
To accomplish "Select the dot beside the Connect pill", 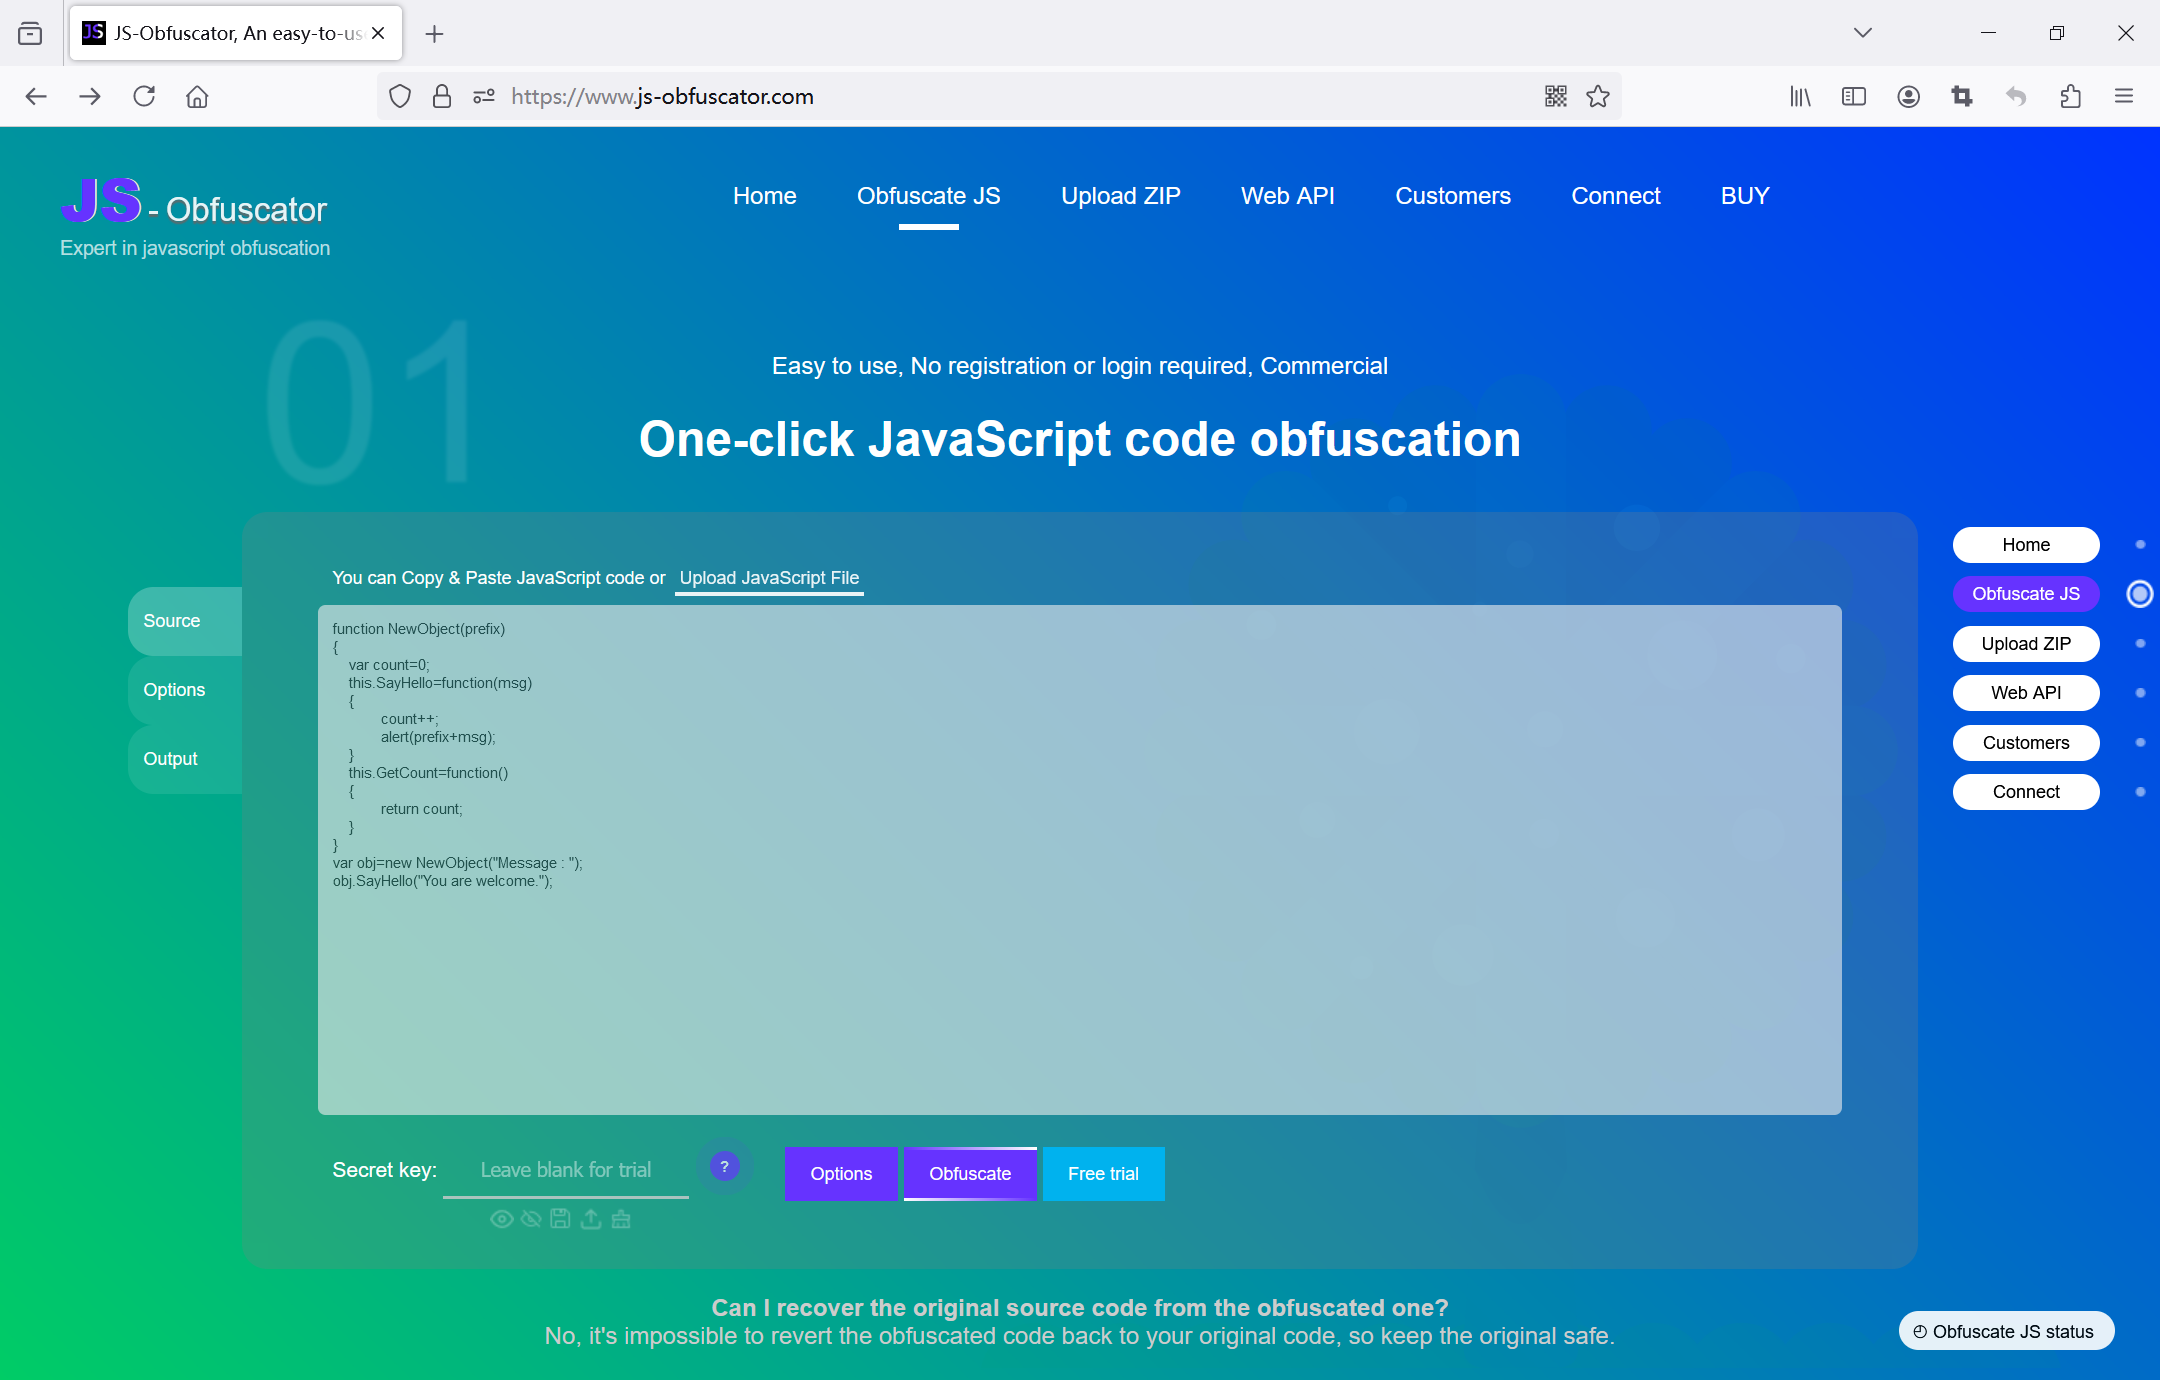I will tap(2140, 792).
